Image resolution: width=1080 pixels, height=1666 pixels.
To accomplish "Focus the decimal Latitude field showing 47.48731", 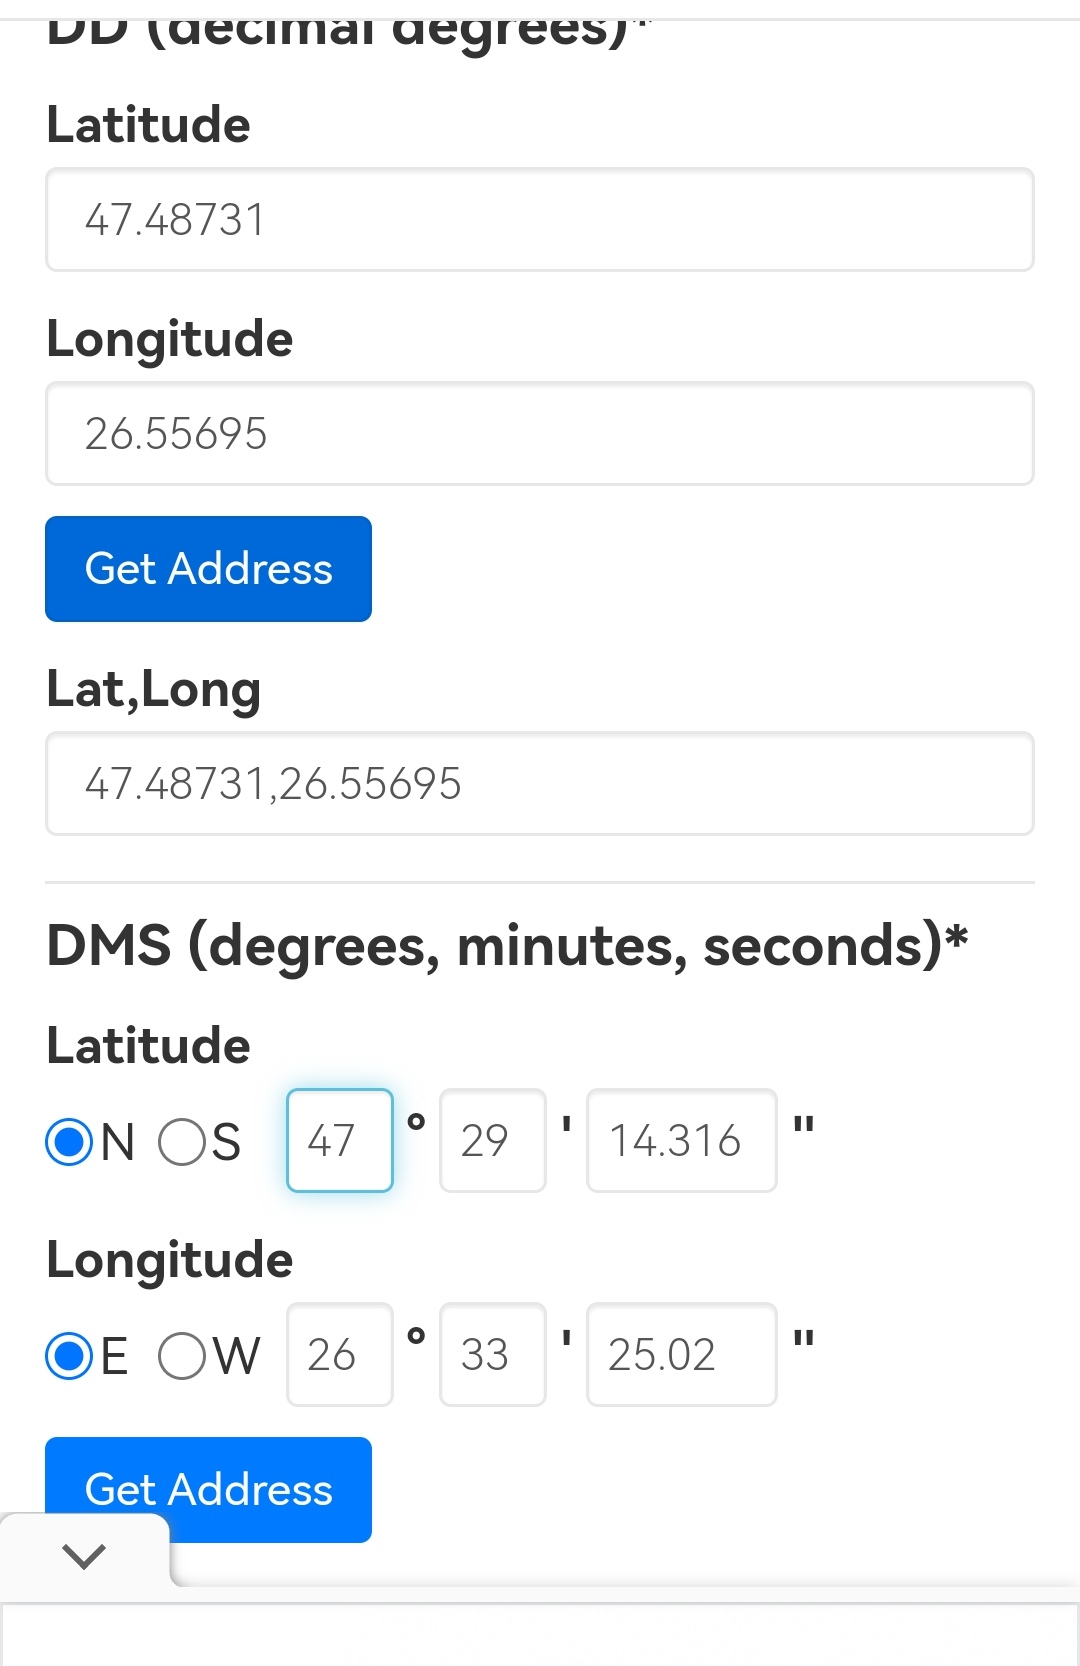I will click(x=540, y=220).
